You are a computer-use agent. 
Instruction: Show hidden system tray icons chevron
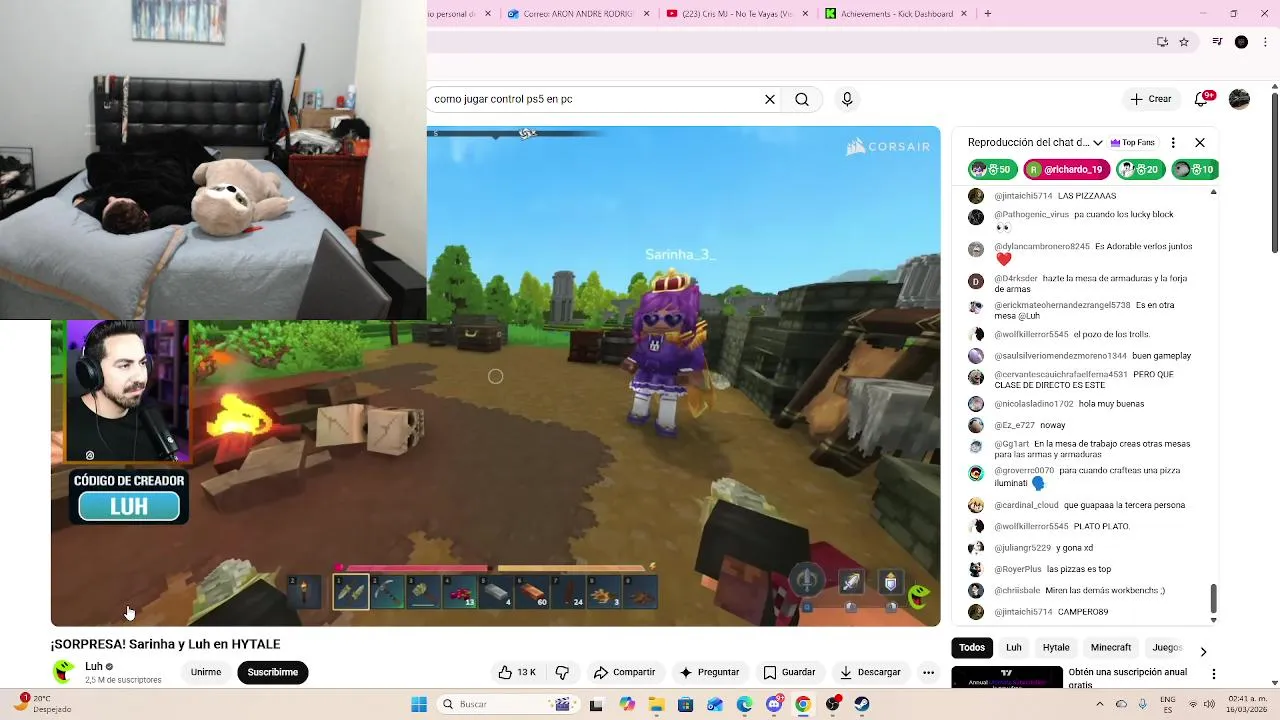point(1098,704)
